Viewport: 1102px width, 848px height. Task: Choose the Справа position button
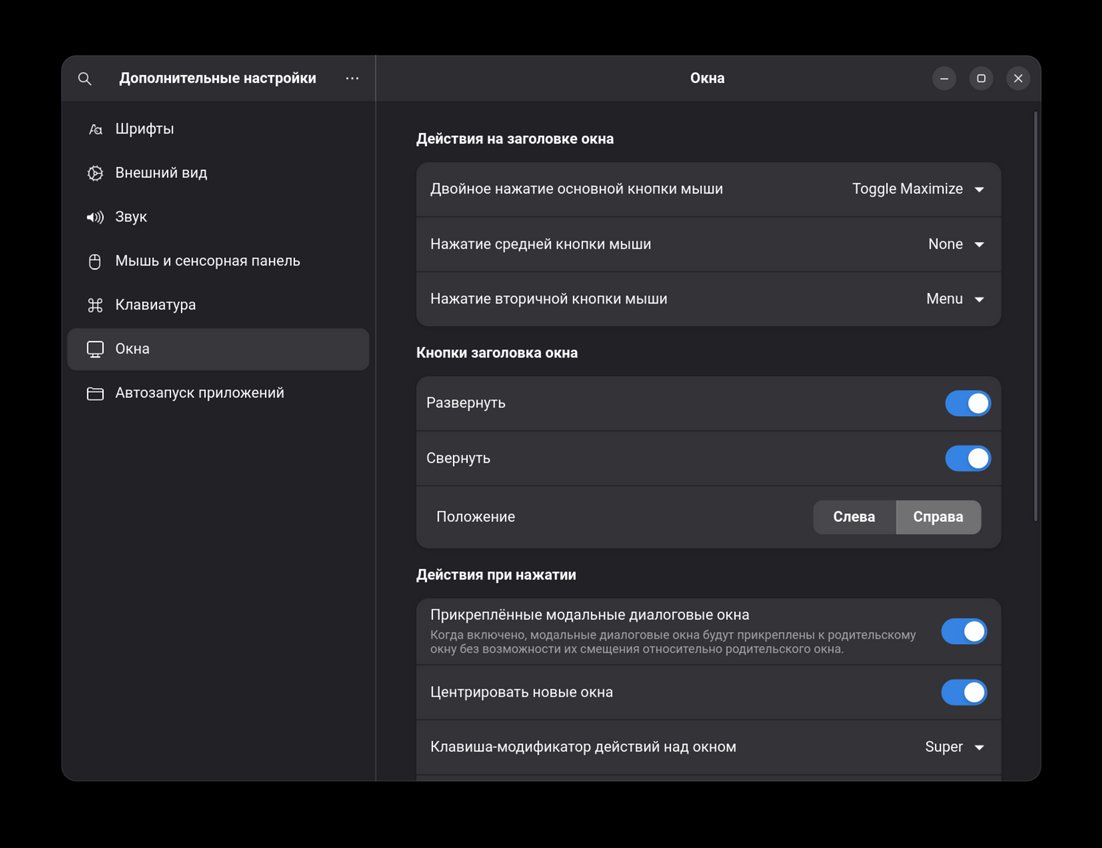pyautogui.click(x=938, y=517)
